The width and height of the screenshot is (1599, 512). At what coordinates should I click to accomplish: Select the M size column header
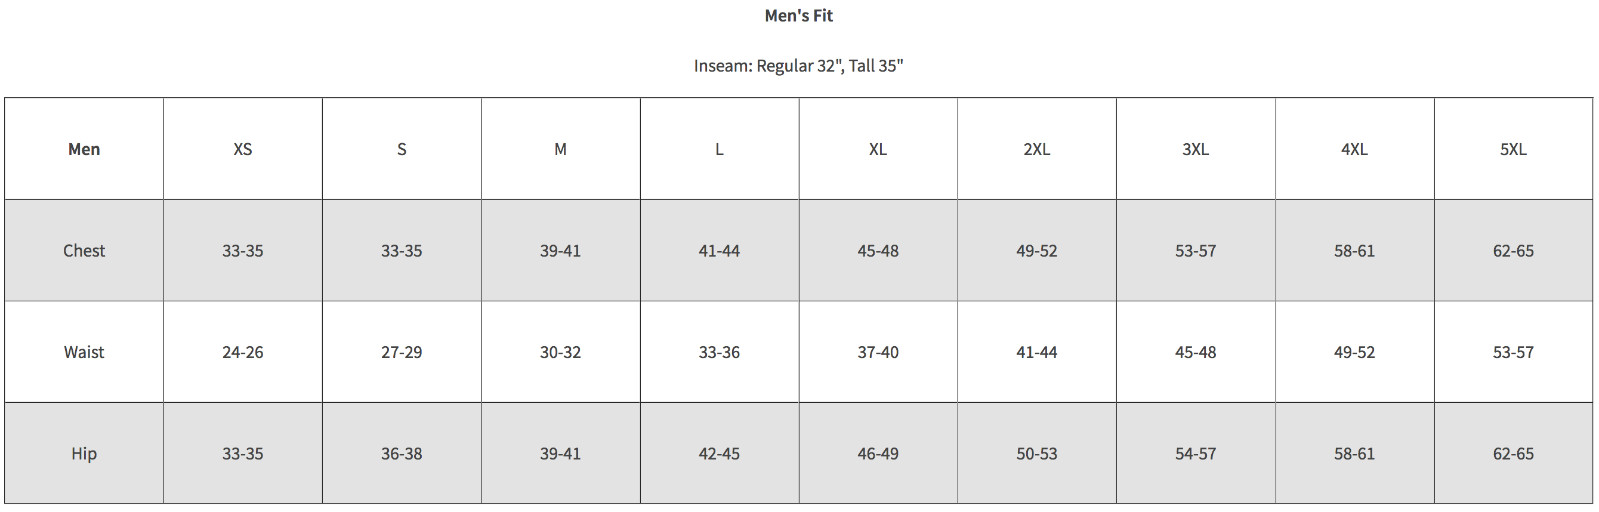pos(560,149)
